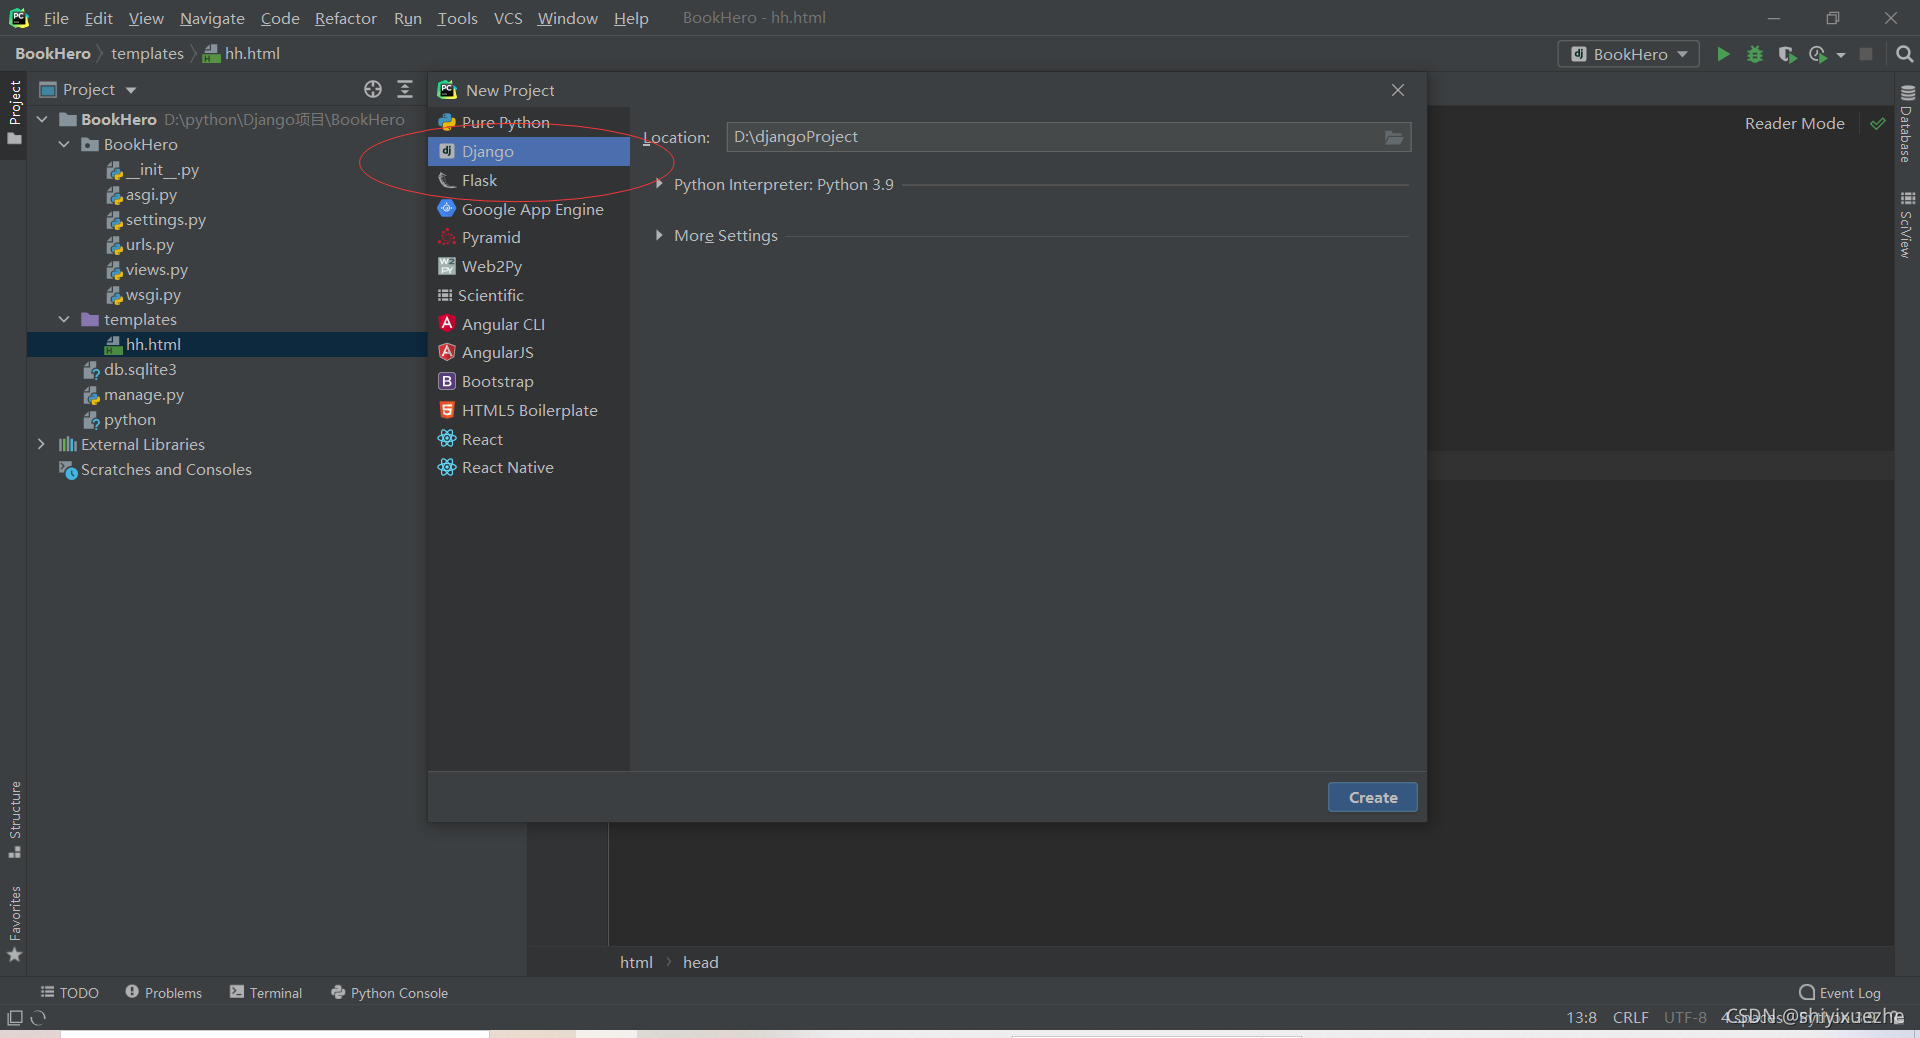Screen dimensions: 1920x1038
Task: Click templates breadcrumb in navigation bar
Action: pyautogui.click(x=147, y=53)
